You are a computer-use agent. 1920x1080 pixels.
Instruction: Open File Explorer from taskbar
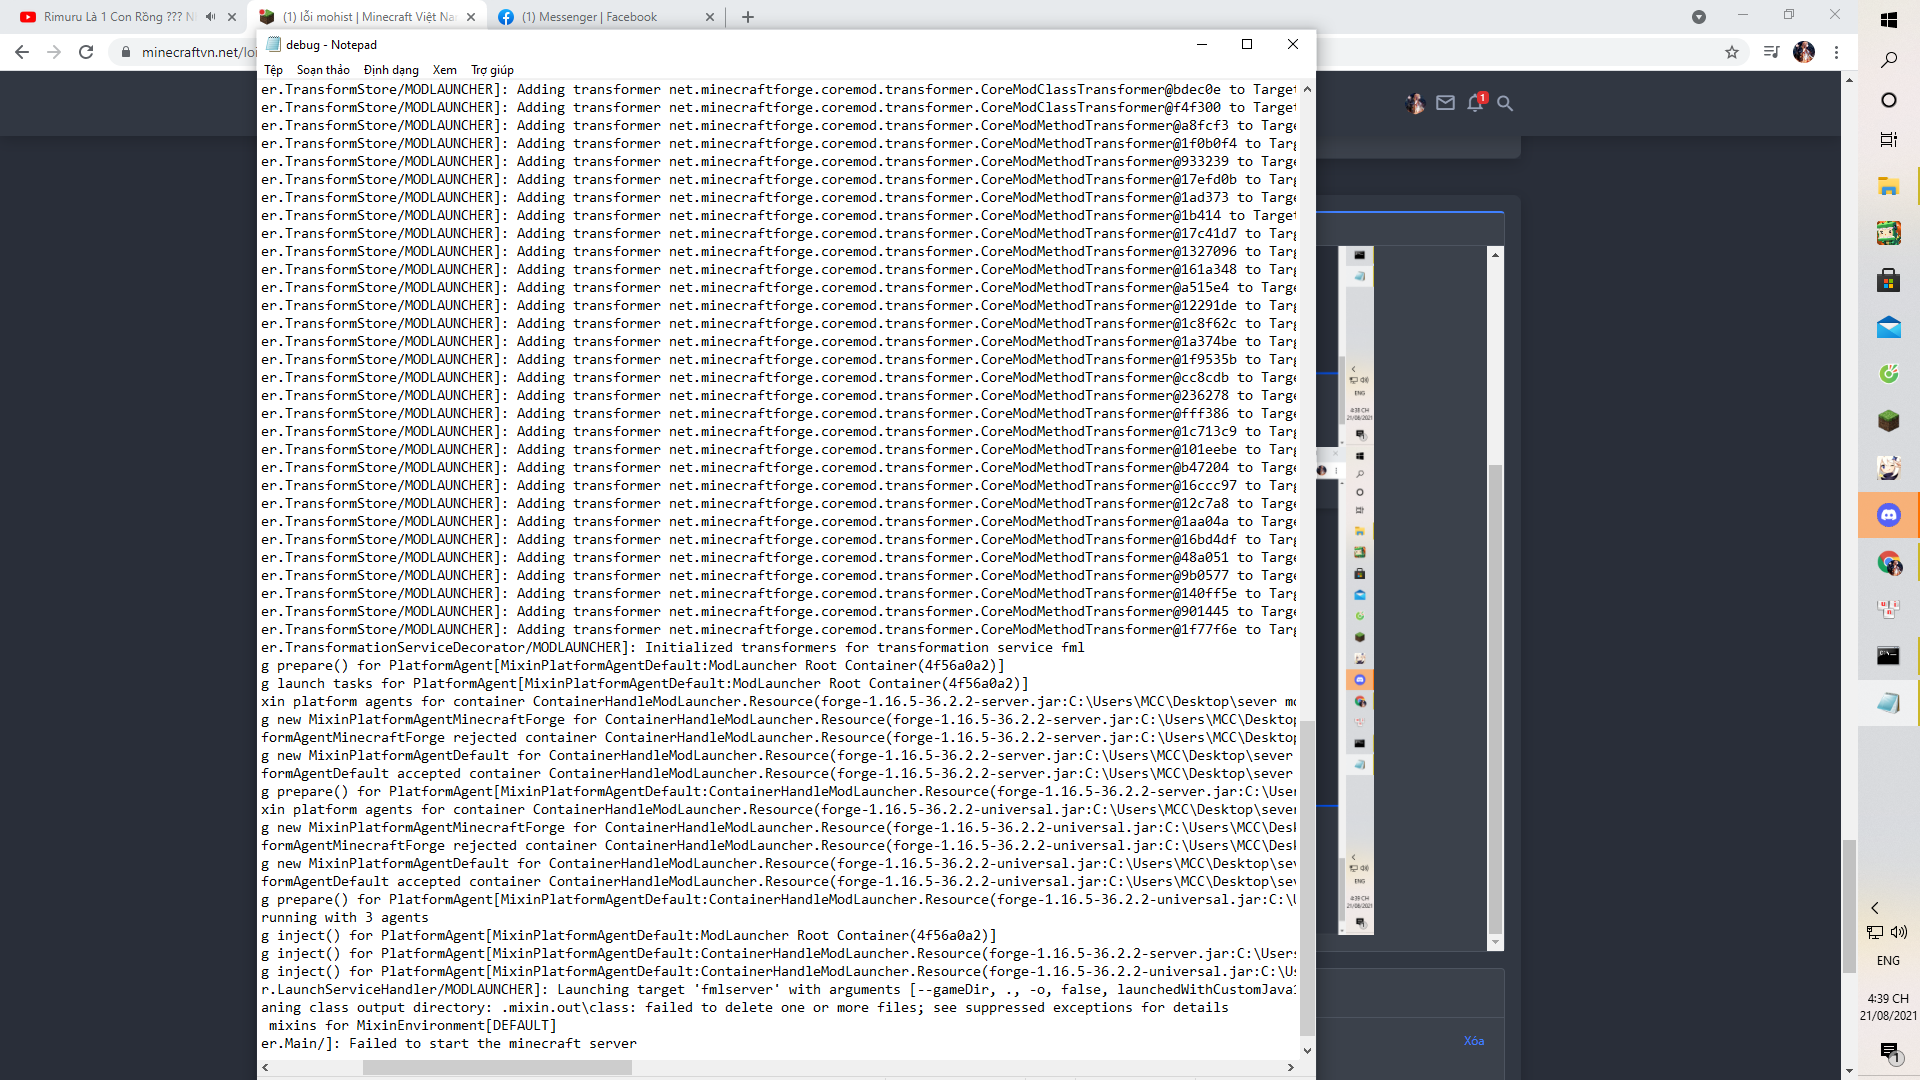(1888, 187)
